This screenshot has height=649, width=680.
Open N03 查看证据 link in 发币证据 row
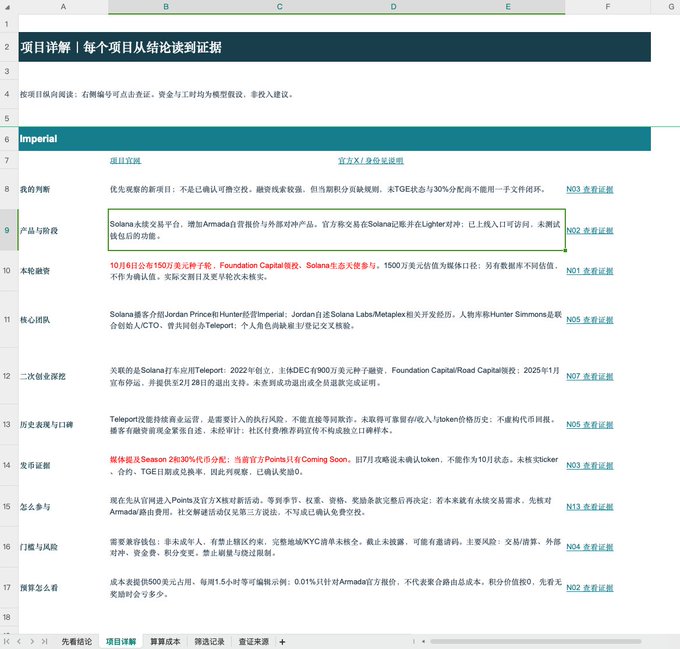tap(589, 466)
